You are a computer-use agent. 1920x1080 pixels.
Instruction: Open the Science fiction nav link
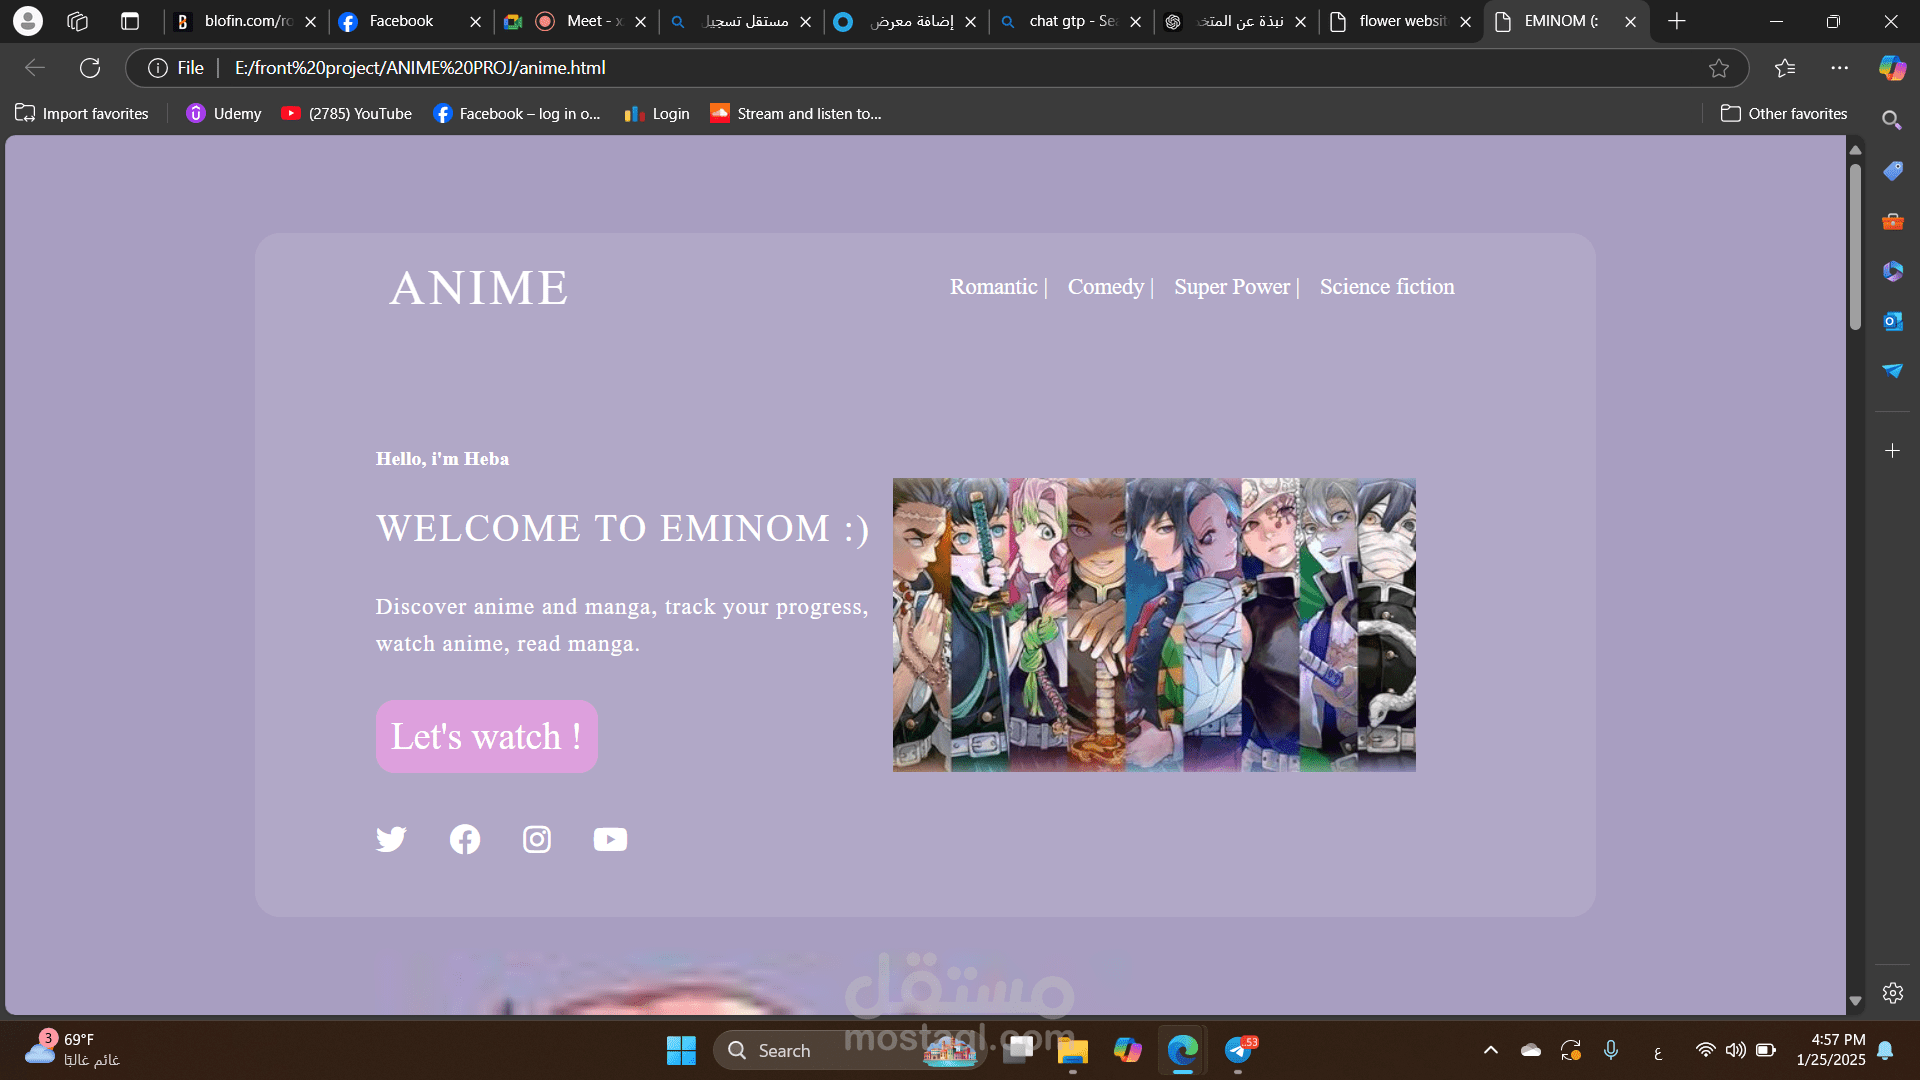coord(1387,287)
